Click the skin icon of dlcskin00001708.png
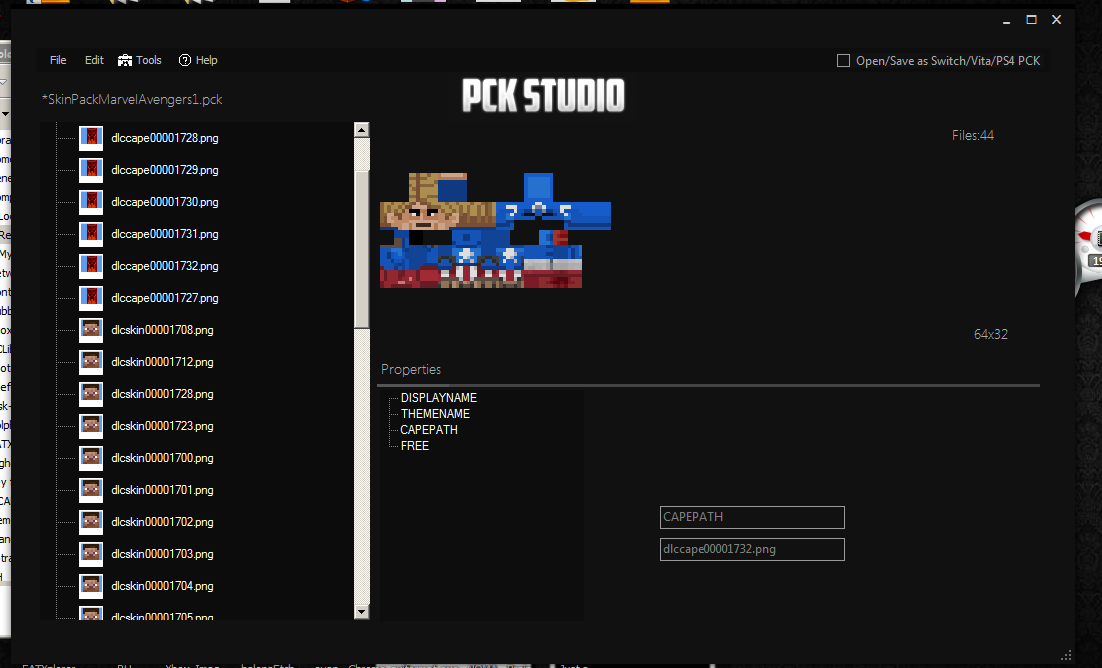 point(91,330)
